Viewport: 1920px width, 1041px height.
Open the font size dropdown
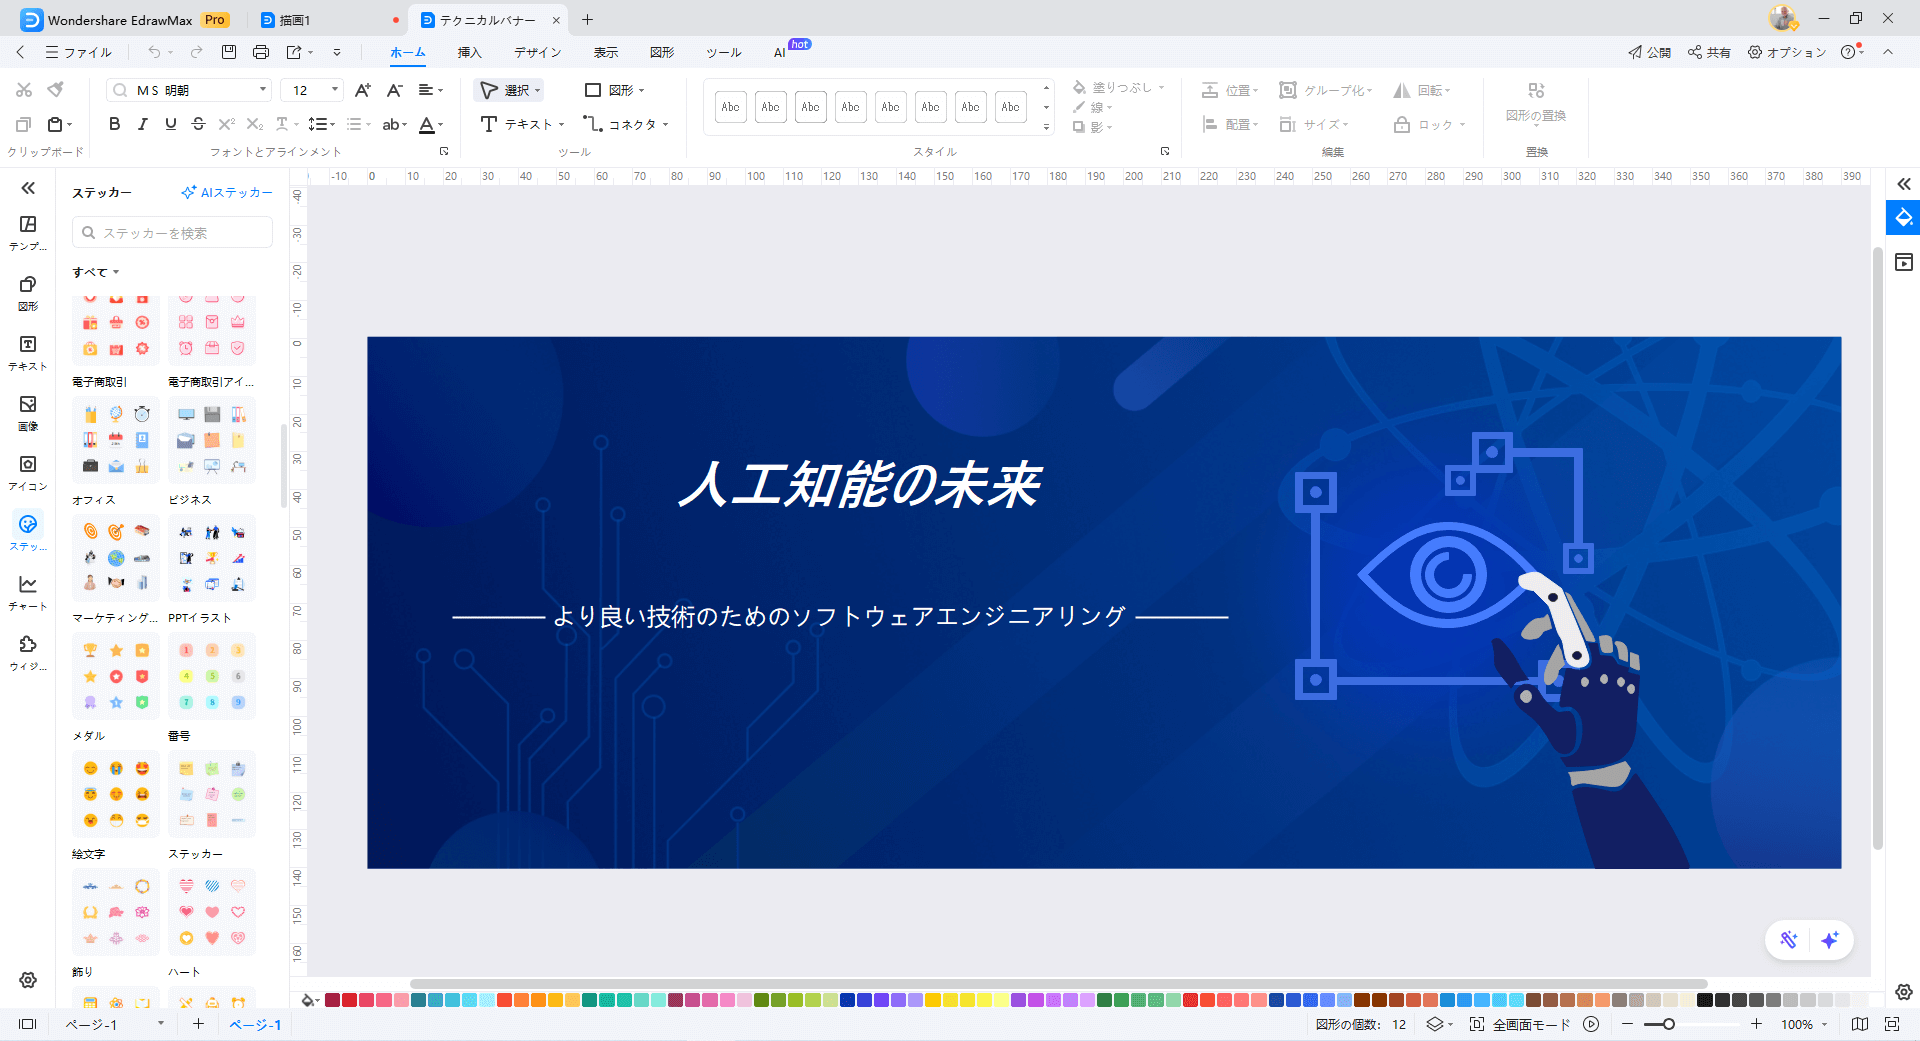335,89
